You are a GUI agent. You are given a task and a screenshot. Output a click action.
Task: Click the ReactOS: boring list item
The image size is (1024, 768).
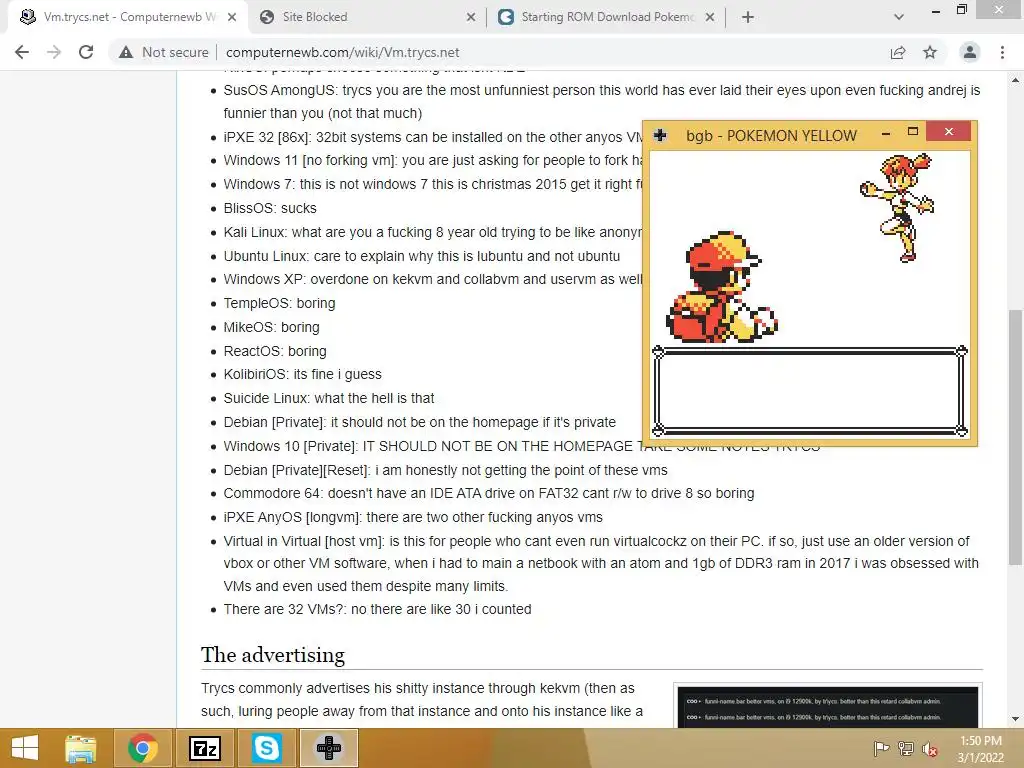pos(275,351)
